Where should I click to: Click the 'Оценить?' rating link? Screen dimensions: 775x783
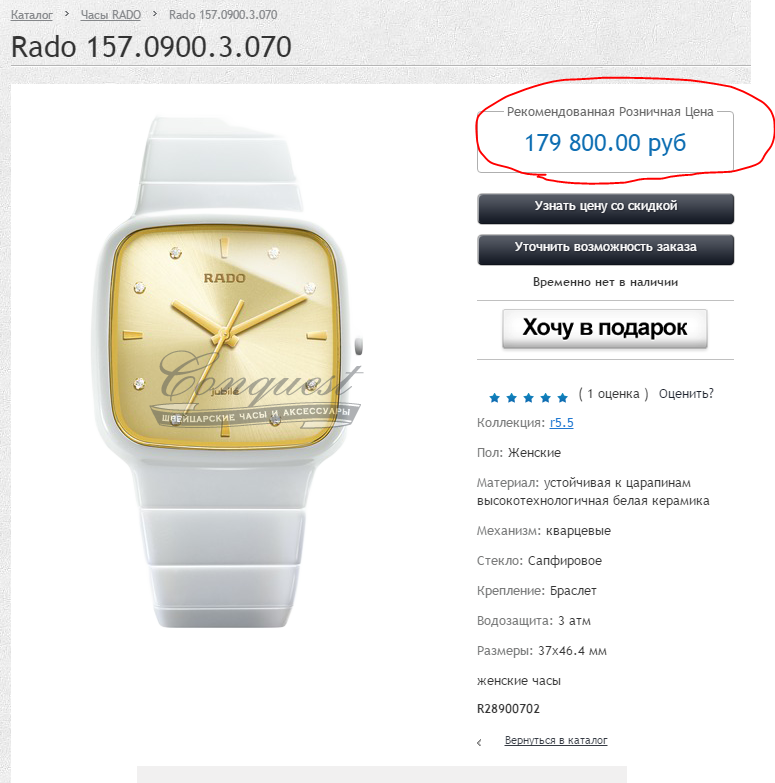coord(686,394)
